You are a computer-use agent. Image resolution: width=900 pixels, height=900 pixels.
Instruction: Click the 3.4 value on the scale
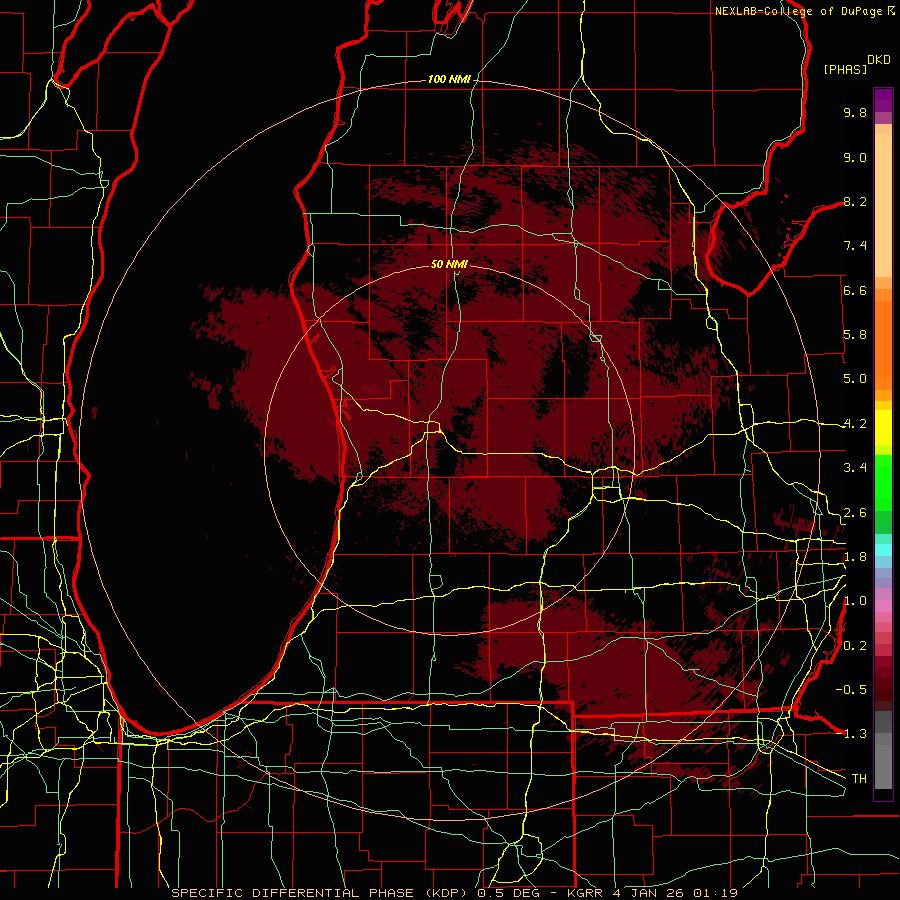click(x=855, y=468)
